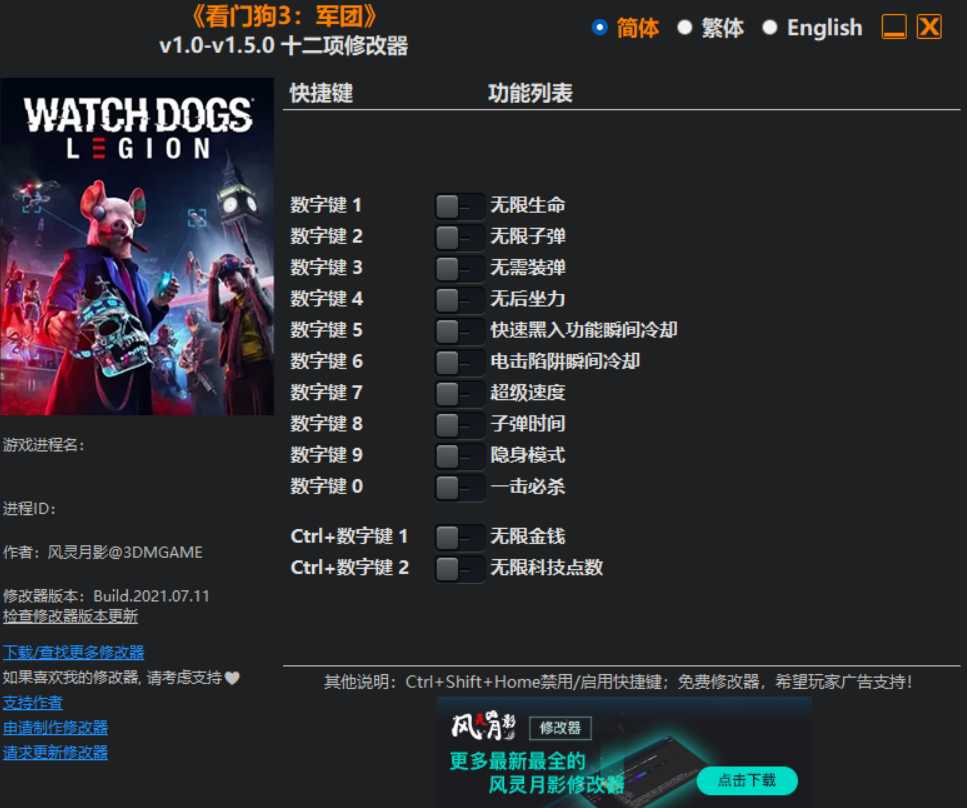The width and height of the screenshot is (967, 808).
Task: Open the 下载/查找更多修改器 link
Action: pyautogui.click(x=73, y=652)
